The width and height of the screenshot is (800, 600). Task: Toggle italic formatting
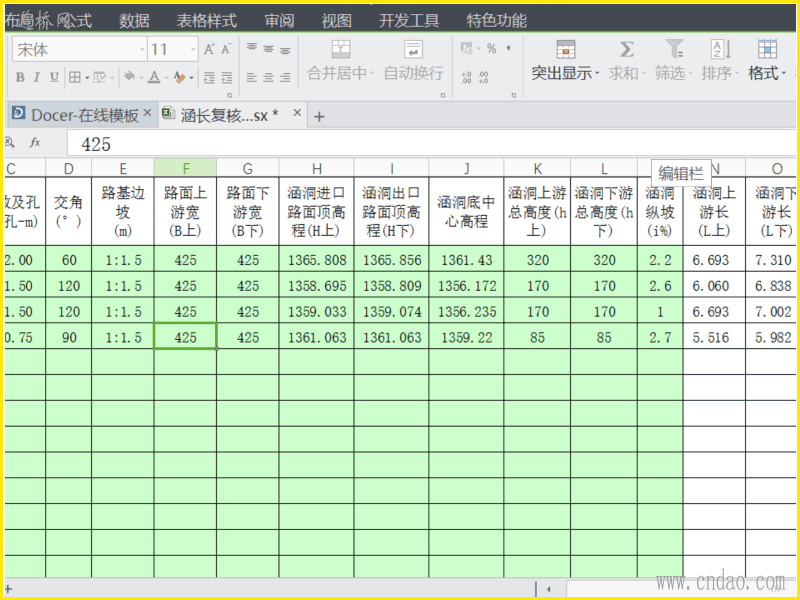pos(37,77)
